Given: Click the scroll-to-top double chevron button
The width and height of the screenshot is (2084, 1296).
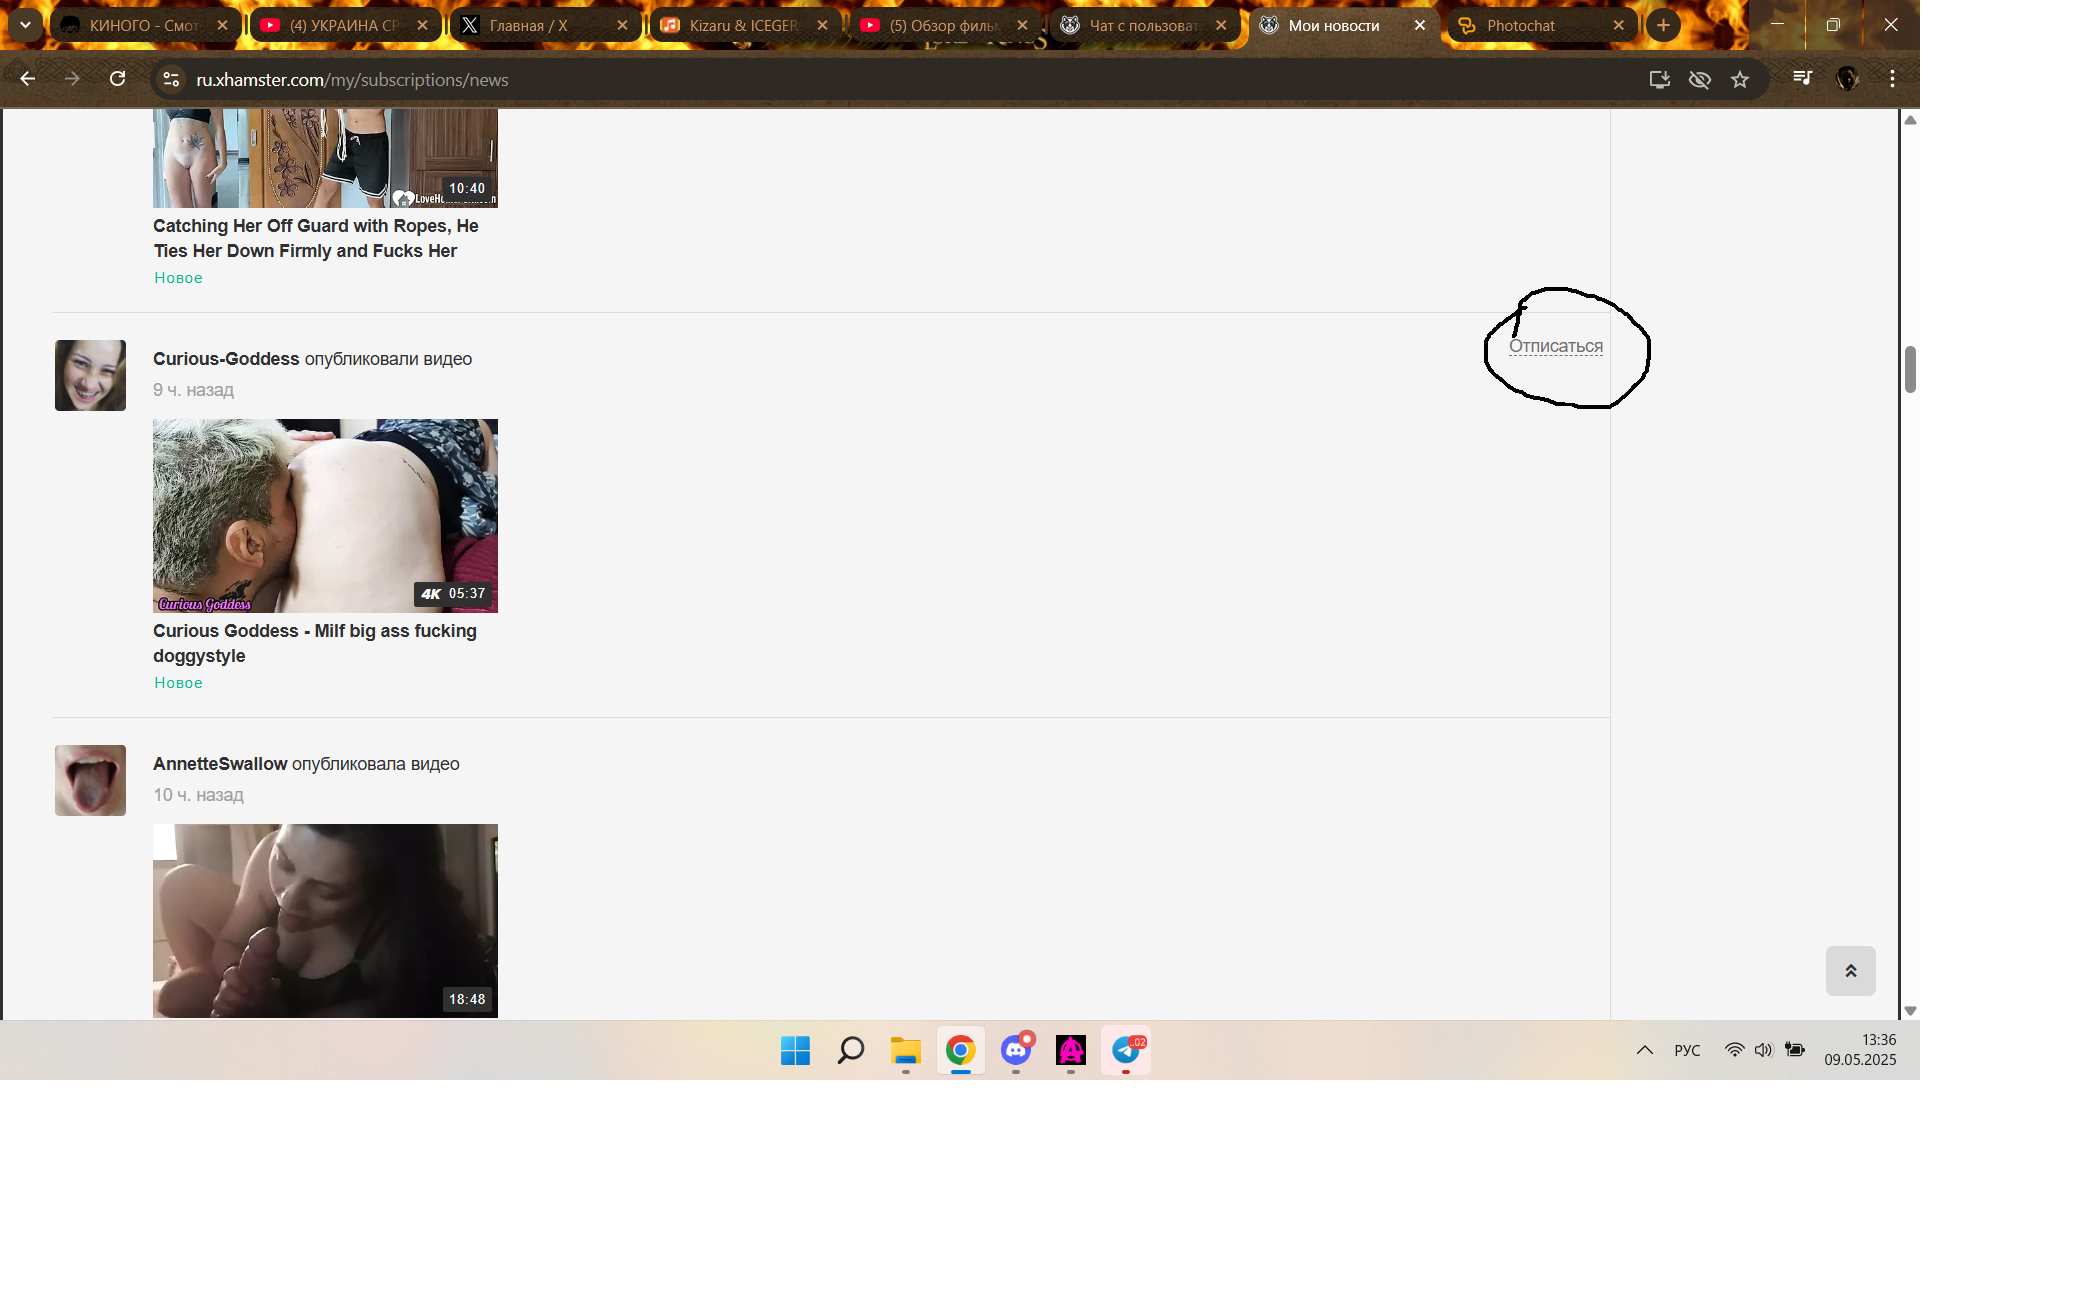Looking at the screenshot, I should 1850,971.
